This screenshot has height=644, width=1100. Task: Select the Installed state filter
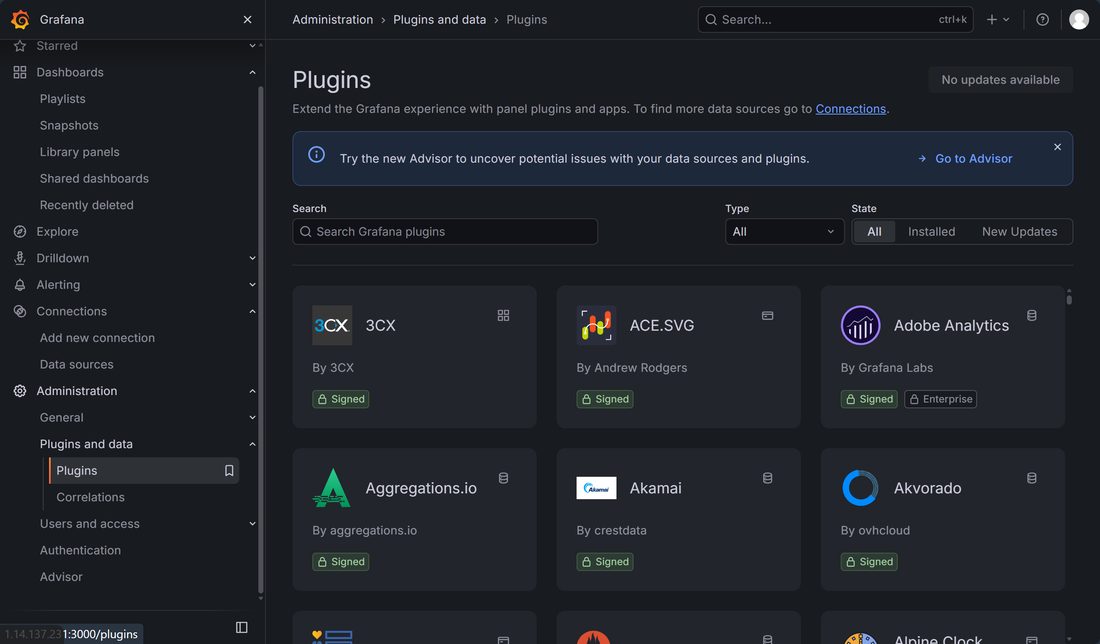931,232
